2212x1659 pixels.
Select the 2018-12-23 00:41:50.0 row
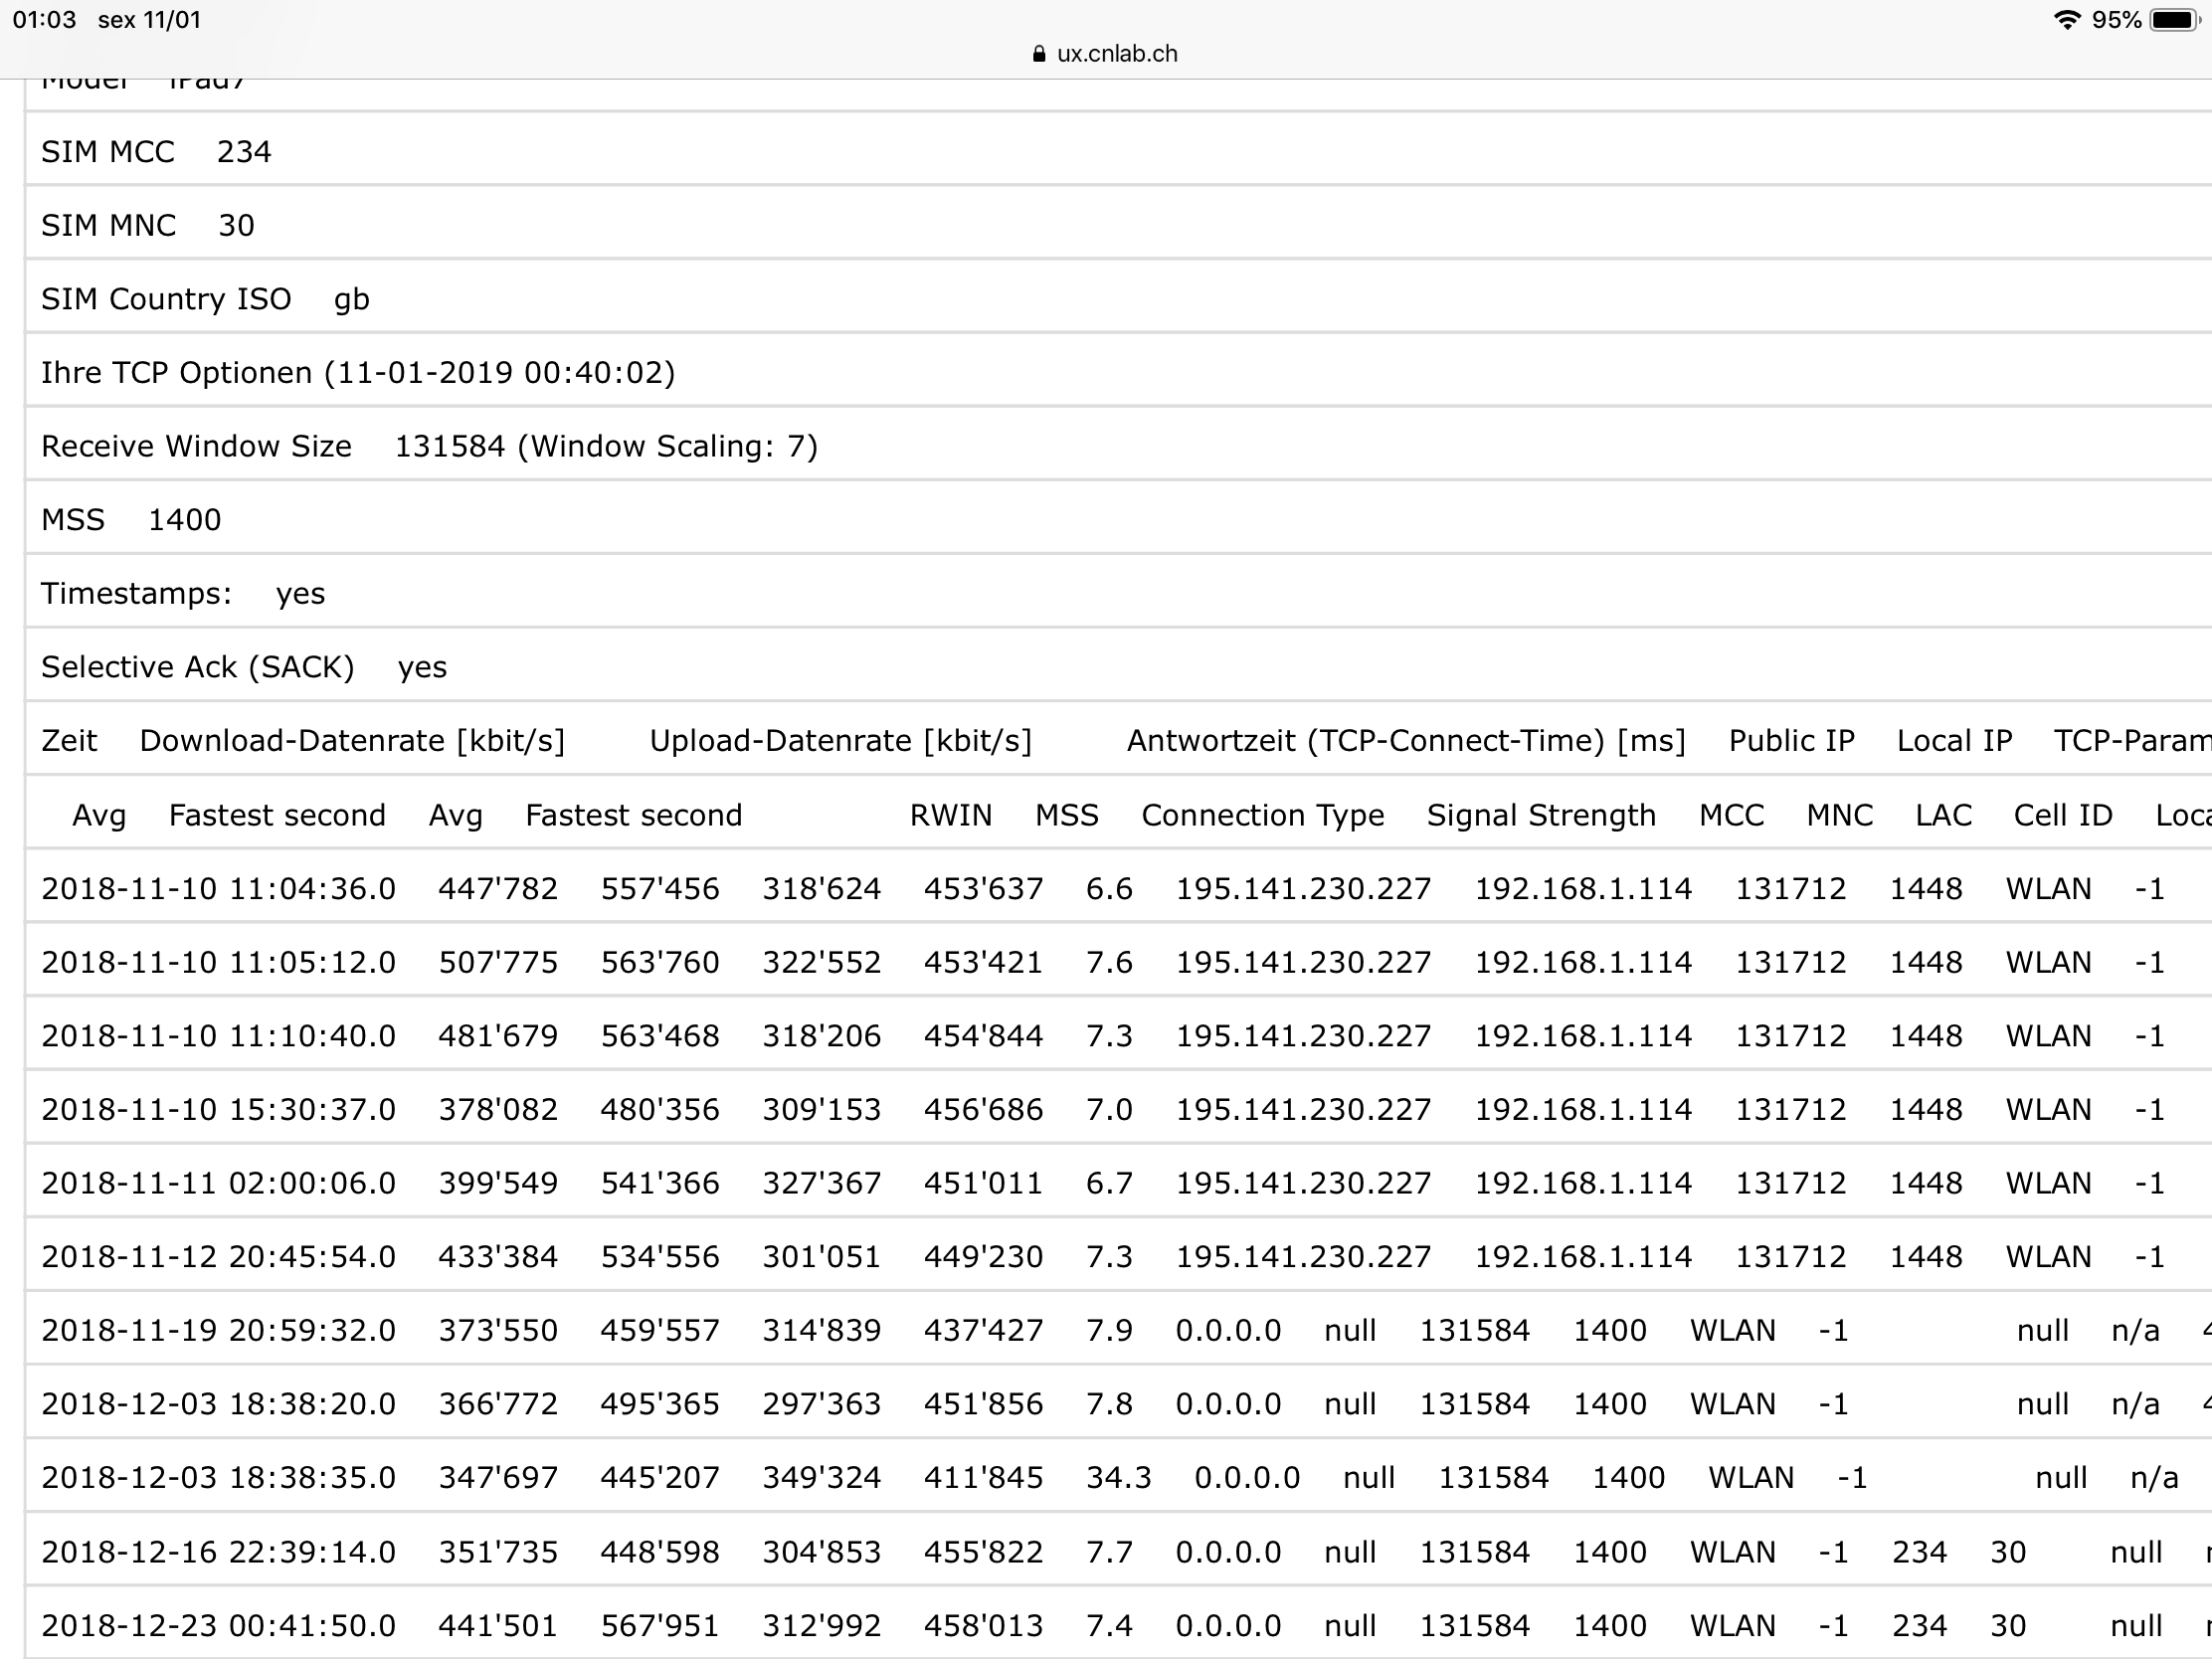(x=218, y=1626)
